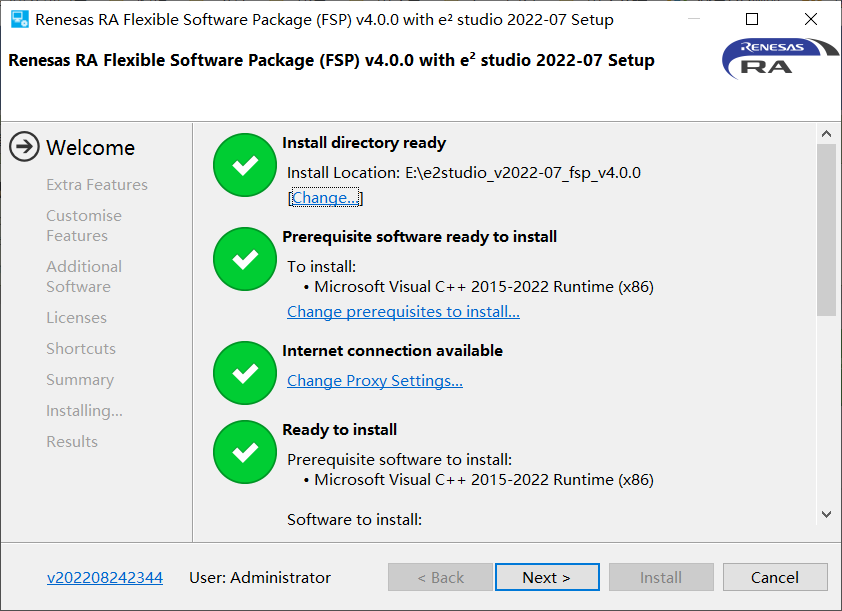Click the Prerequisite software ready checkmark icon
Screen dimensions: 842x611
point(245,259)
